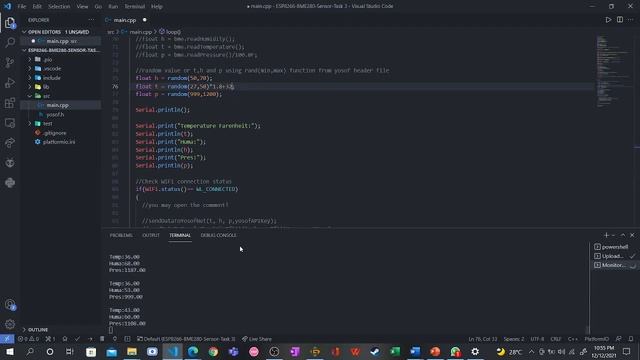Viewport: 640px width, 360px height.
Task: Click the PlatformIO Build checkmark icon
Action: pyautogui.click(x=77, y=339)
